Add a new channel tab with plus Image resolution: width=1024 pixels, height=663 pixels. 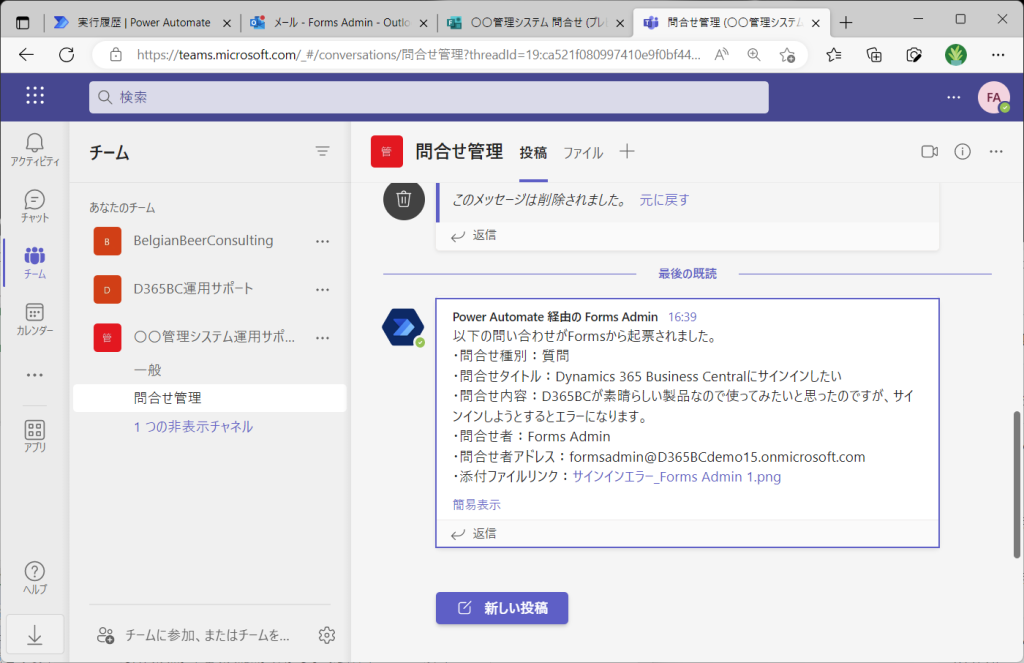click(x=627, y=152)
